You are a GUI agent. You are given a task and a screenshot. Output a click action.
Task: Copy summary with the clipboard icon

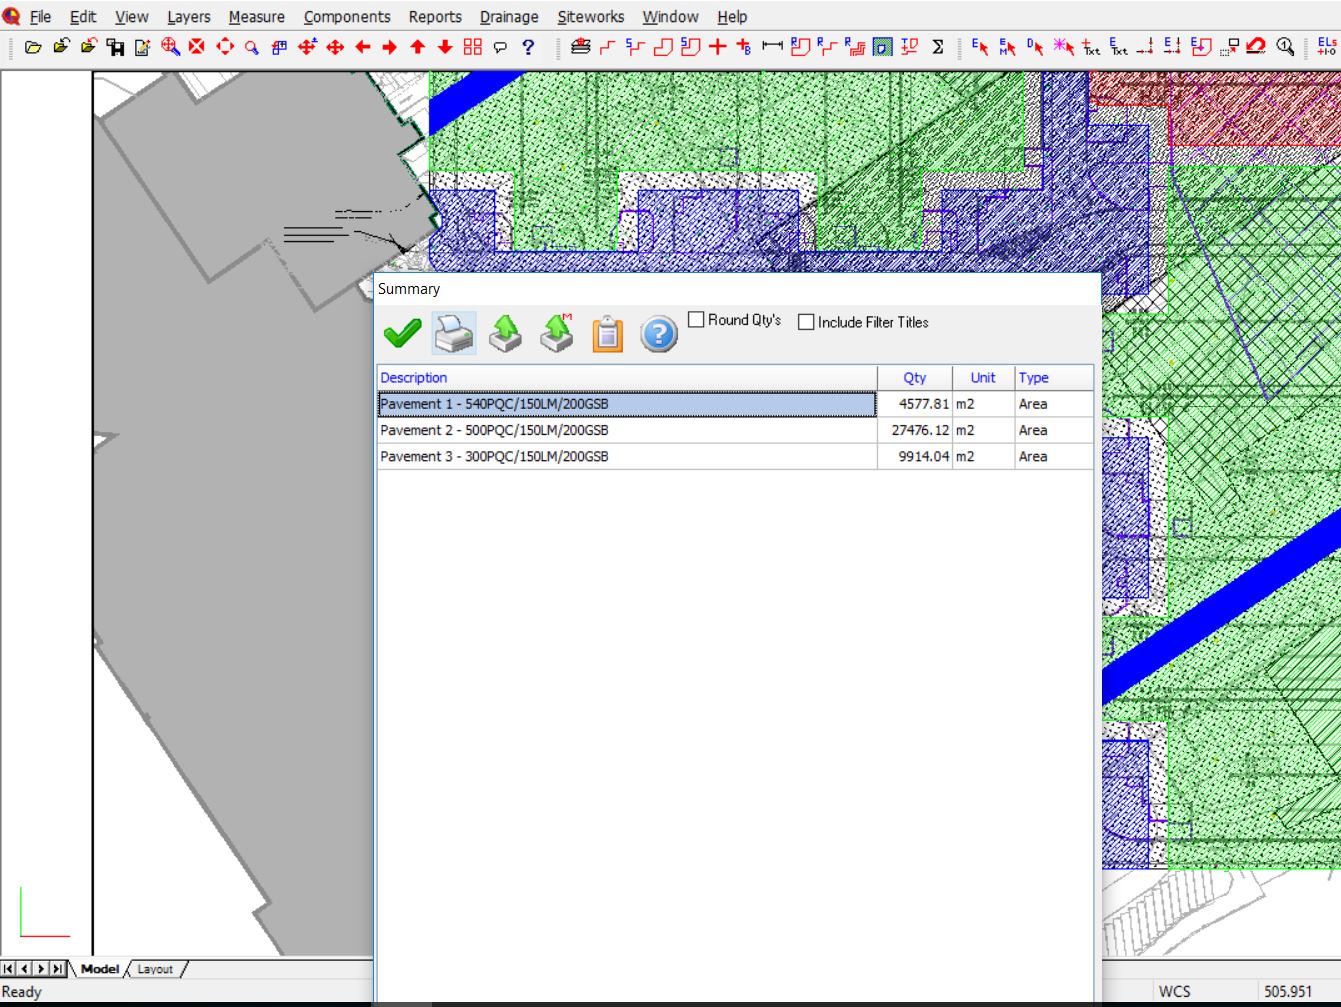point(607,334)
